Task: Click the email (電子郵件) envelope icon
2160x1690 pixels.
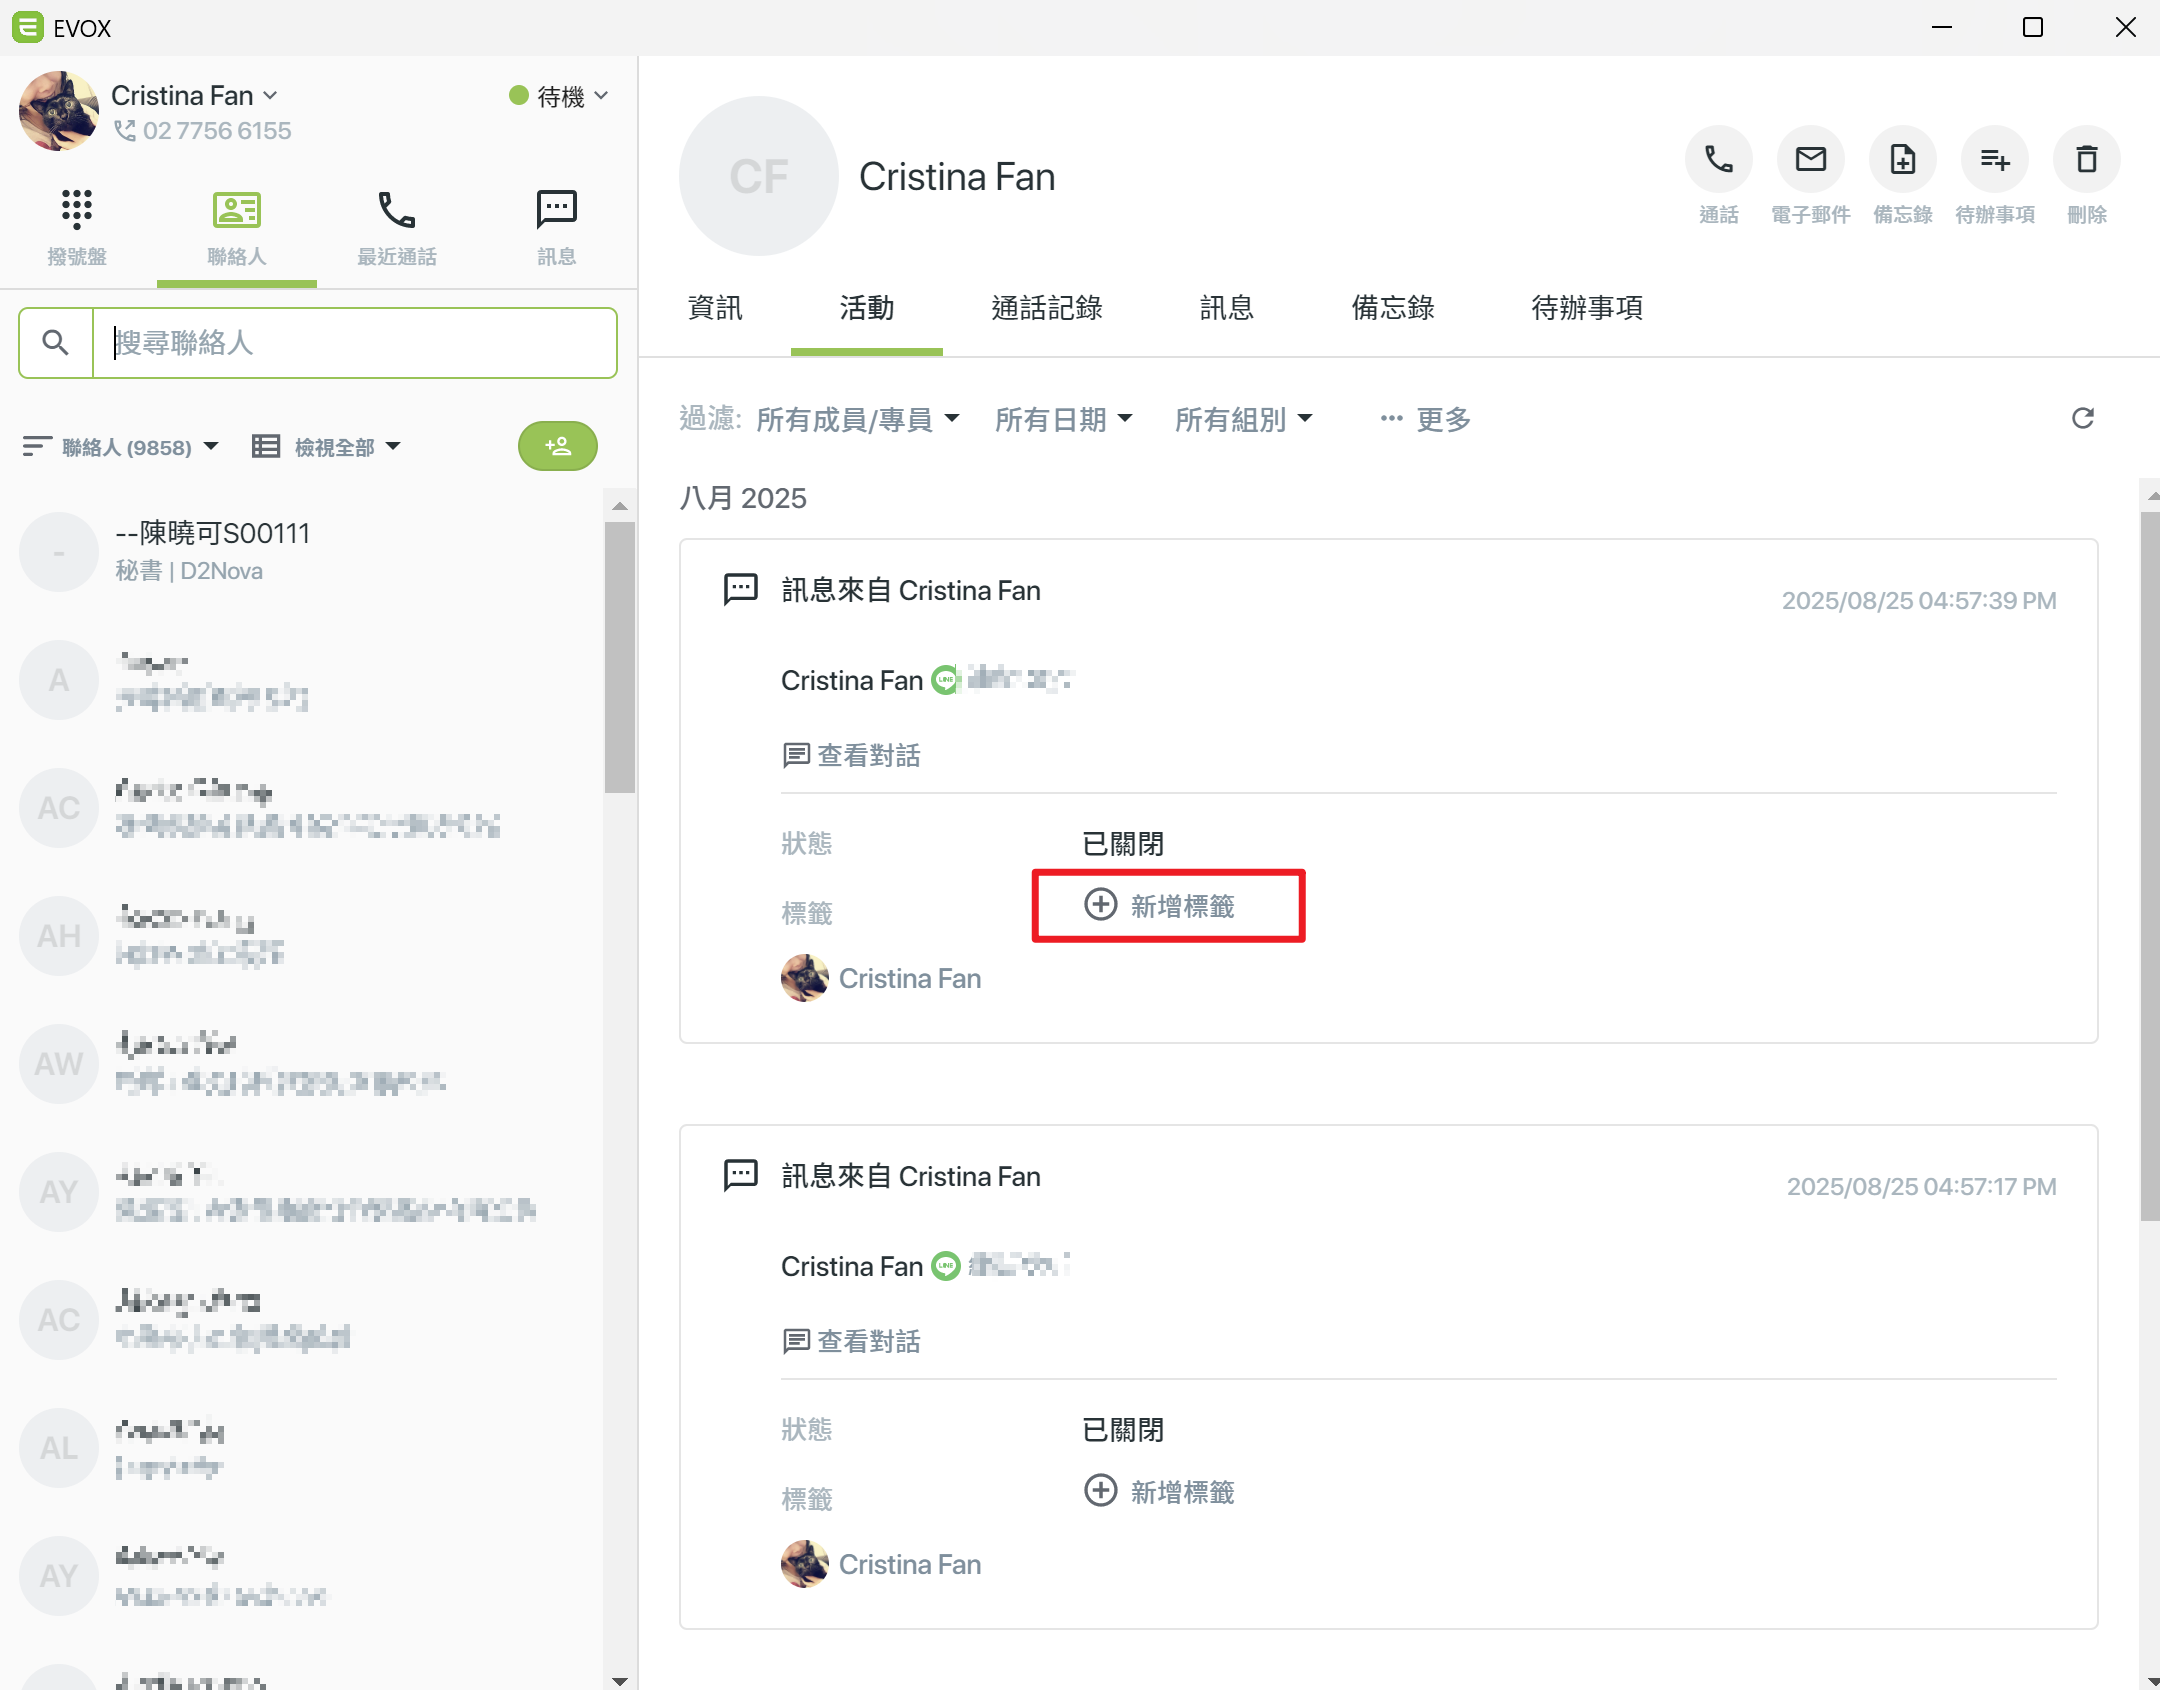Action: click(x=1810, y=160)
